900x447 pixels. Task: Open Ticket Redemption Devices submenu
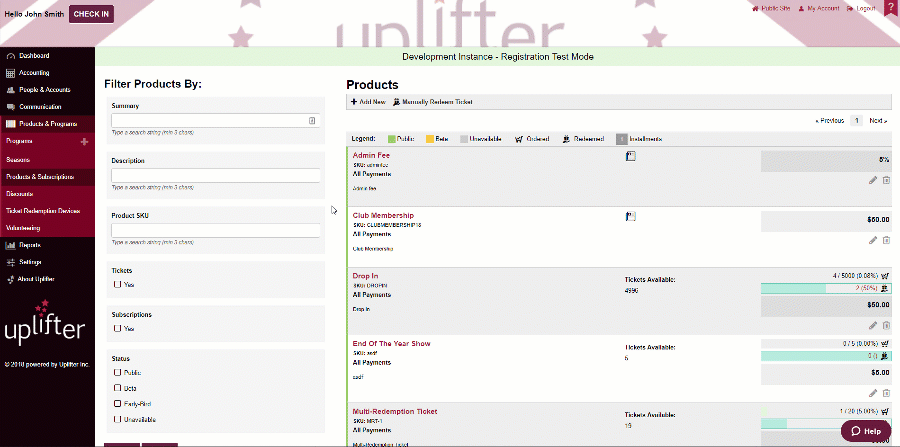(43, 211)
